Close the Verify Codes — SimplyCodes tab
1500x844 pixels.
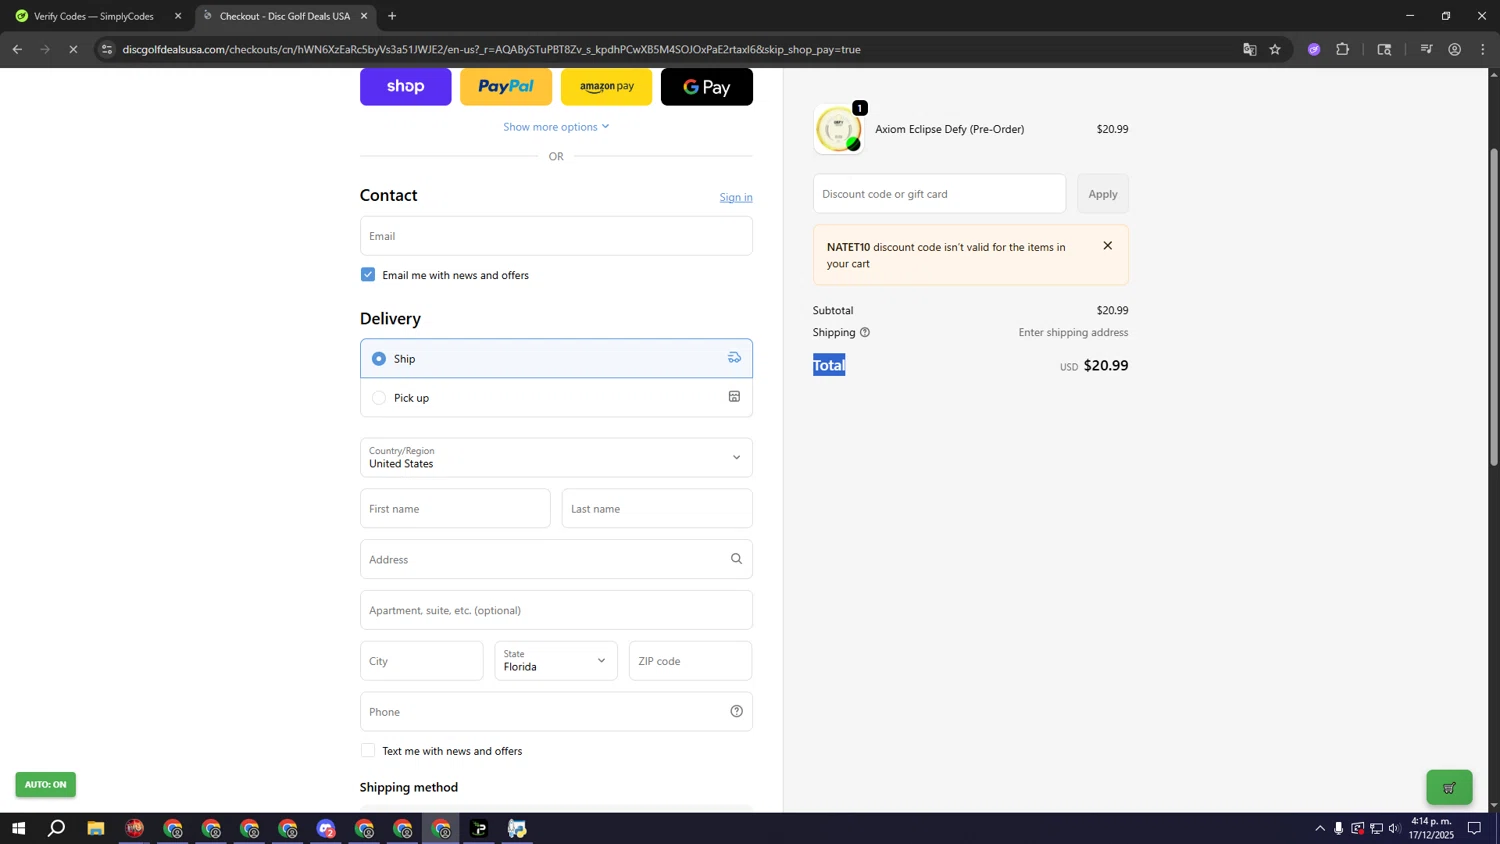click(x=178, y=16)
